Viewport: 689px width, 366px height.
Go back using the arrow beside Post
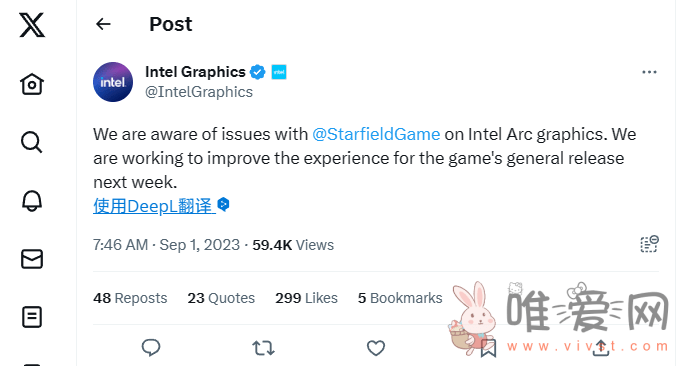pyautogui.click(x=103, y=24)
